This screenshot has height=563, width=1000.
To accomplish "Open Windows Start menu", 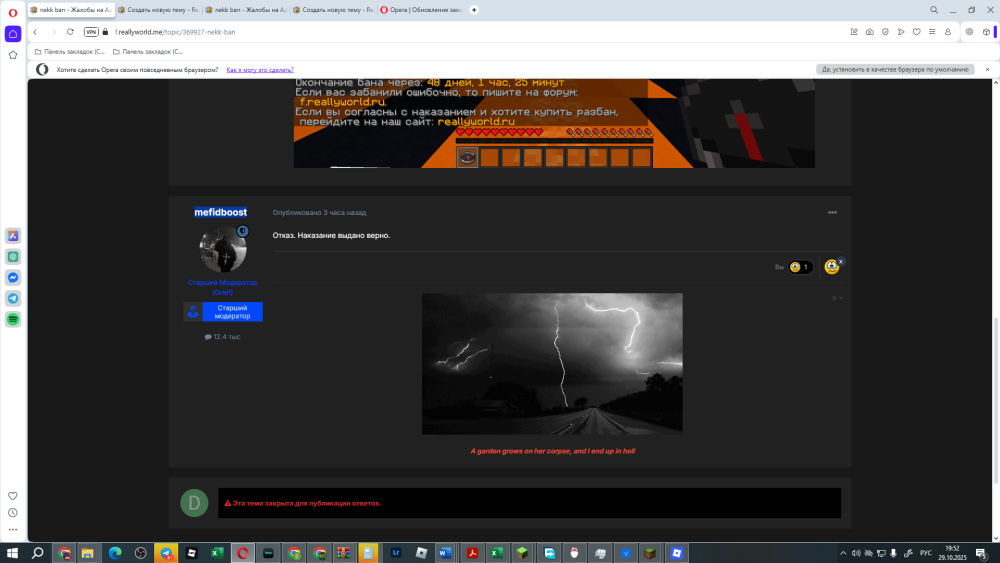I will tap(12, 553).
